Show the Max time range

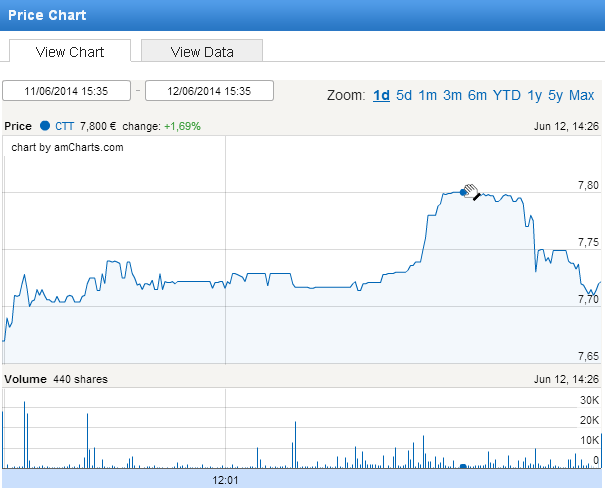(581, 95)
